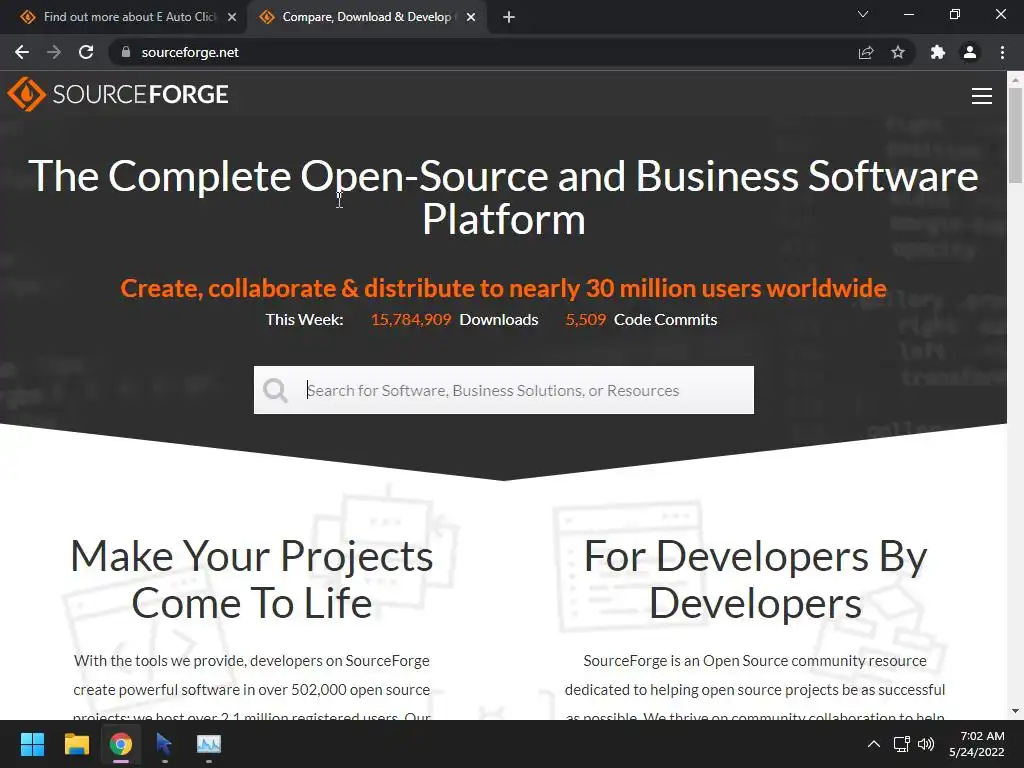The height and width of the screenshot is (768, 1024).
Task: Close the Compare, Download & Develop tab
Action: [x=471, y=17]
